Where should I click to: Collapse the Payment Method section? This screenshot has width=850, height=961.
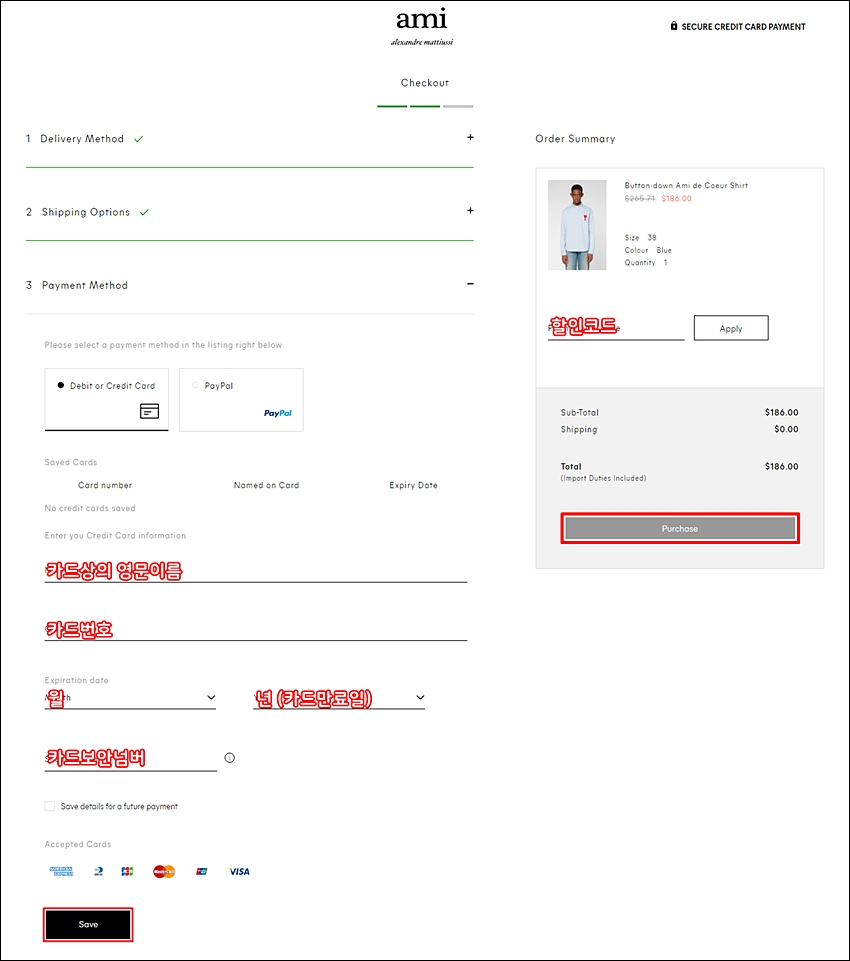click(470, 284)
